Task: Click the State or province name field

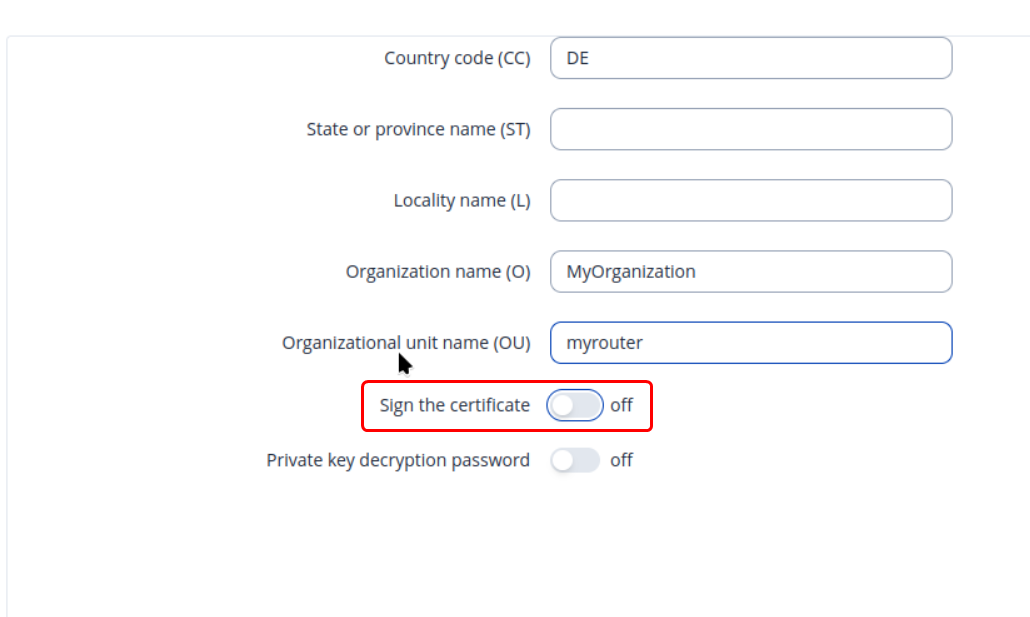Action: (x=750, y=129)
